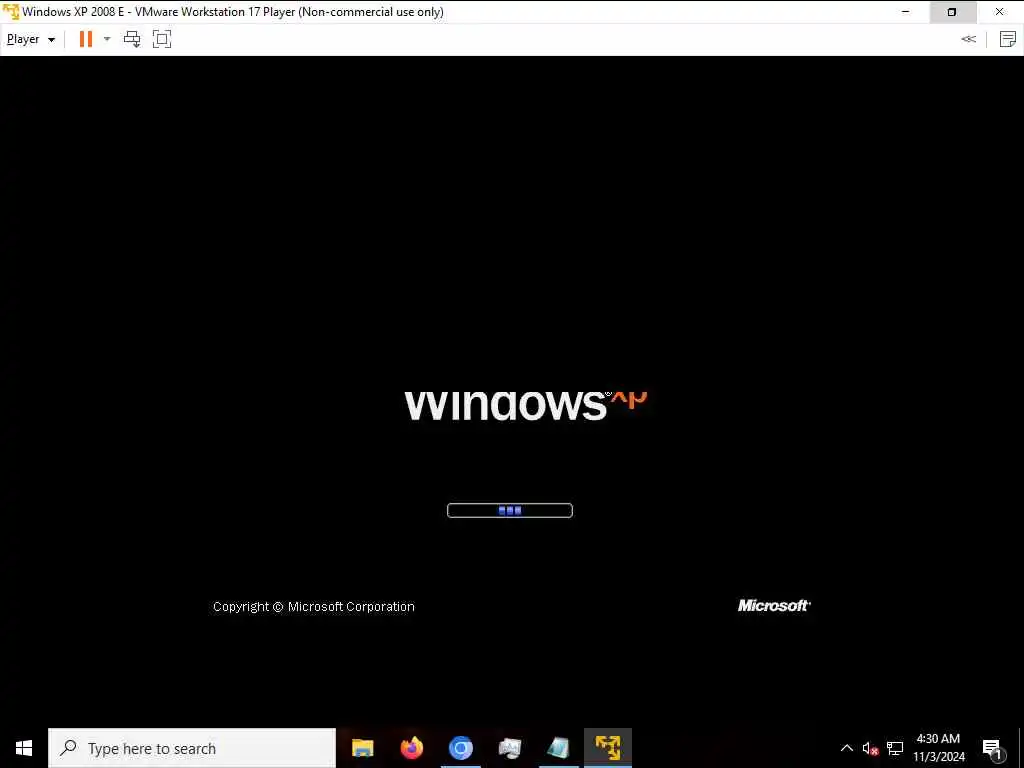Enter VMware full screen mode
Image resolution: width=1024 pixels, height=768 pixels.
pos(162,39)
